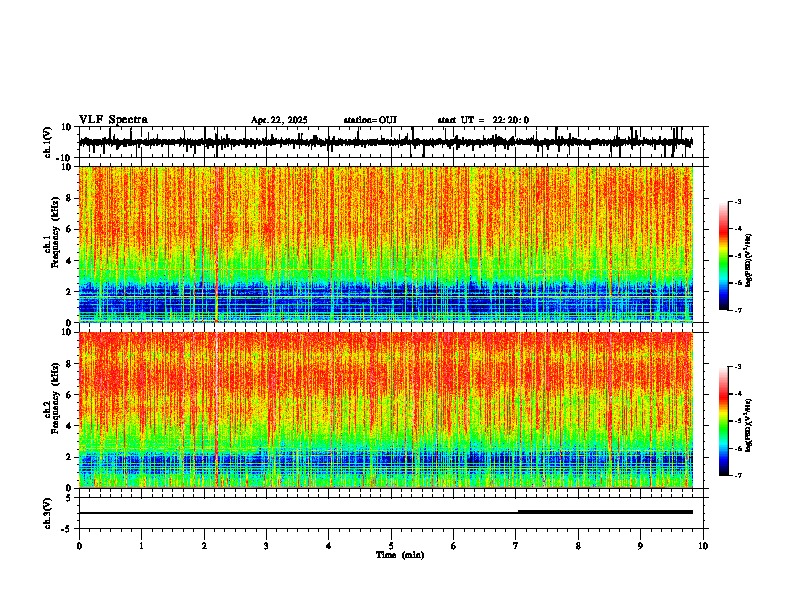
Task: Click the "station=OUI" header label
Action: point(370,120)
